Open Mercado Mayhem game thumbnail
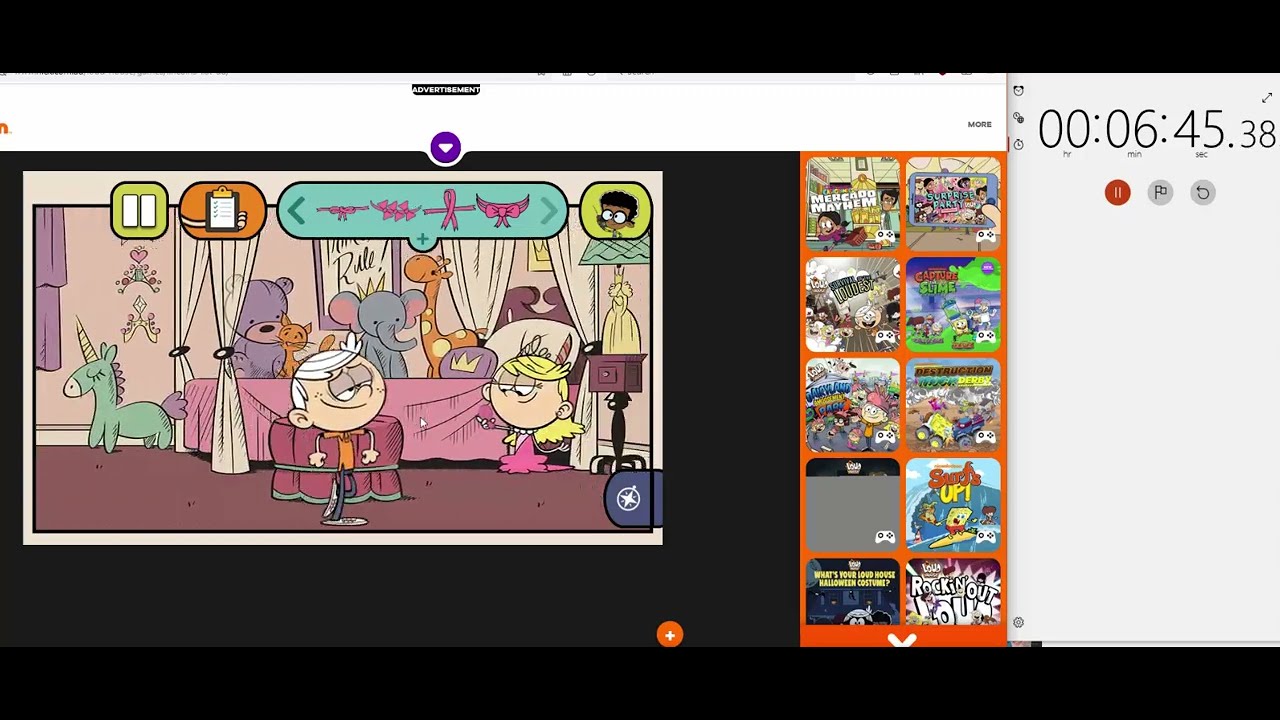 point(852,204)
